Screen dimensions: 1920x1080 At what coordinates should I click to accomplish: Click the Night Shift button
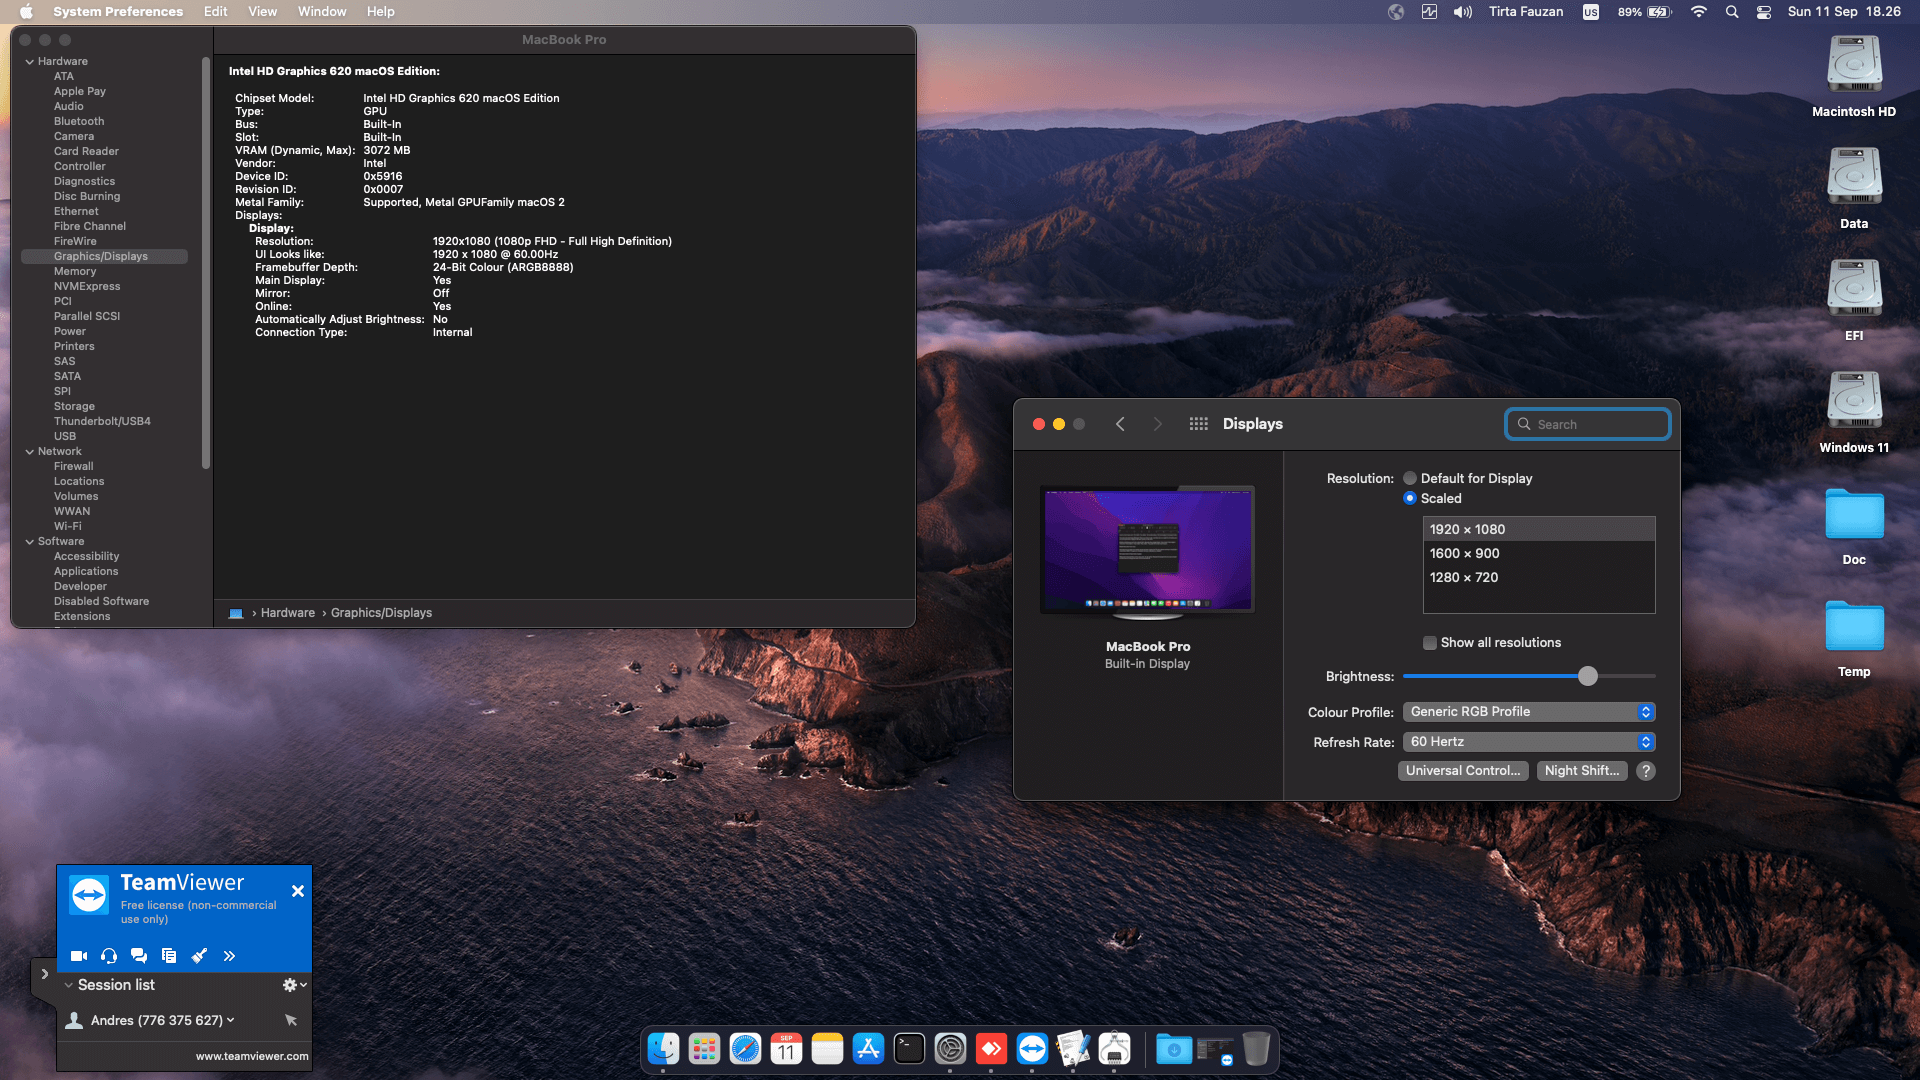1582,771
